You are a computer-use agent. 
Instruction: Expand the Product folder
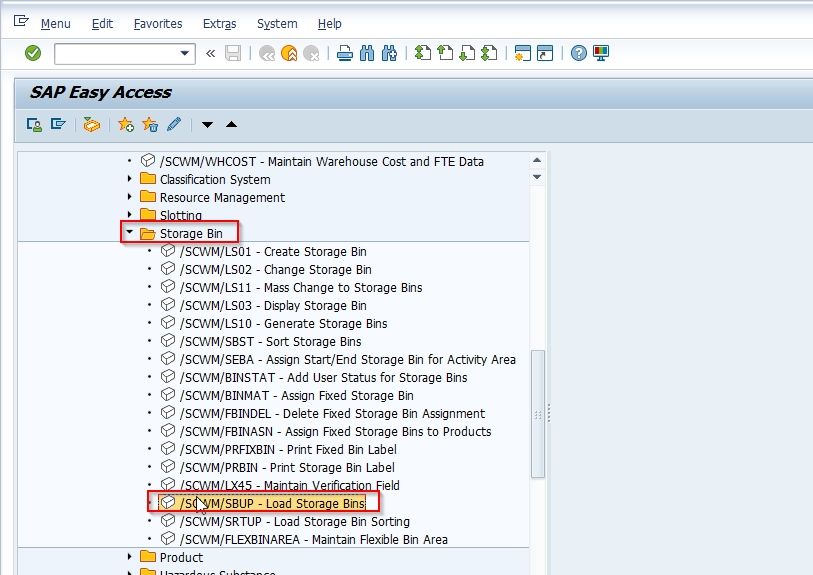(x=130, y=557)
